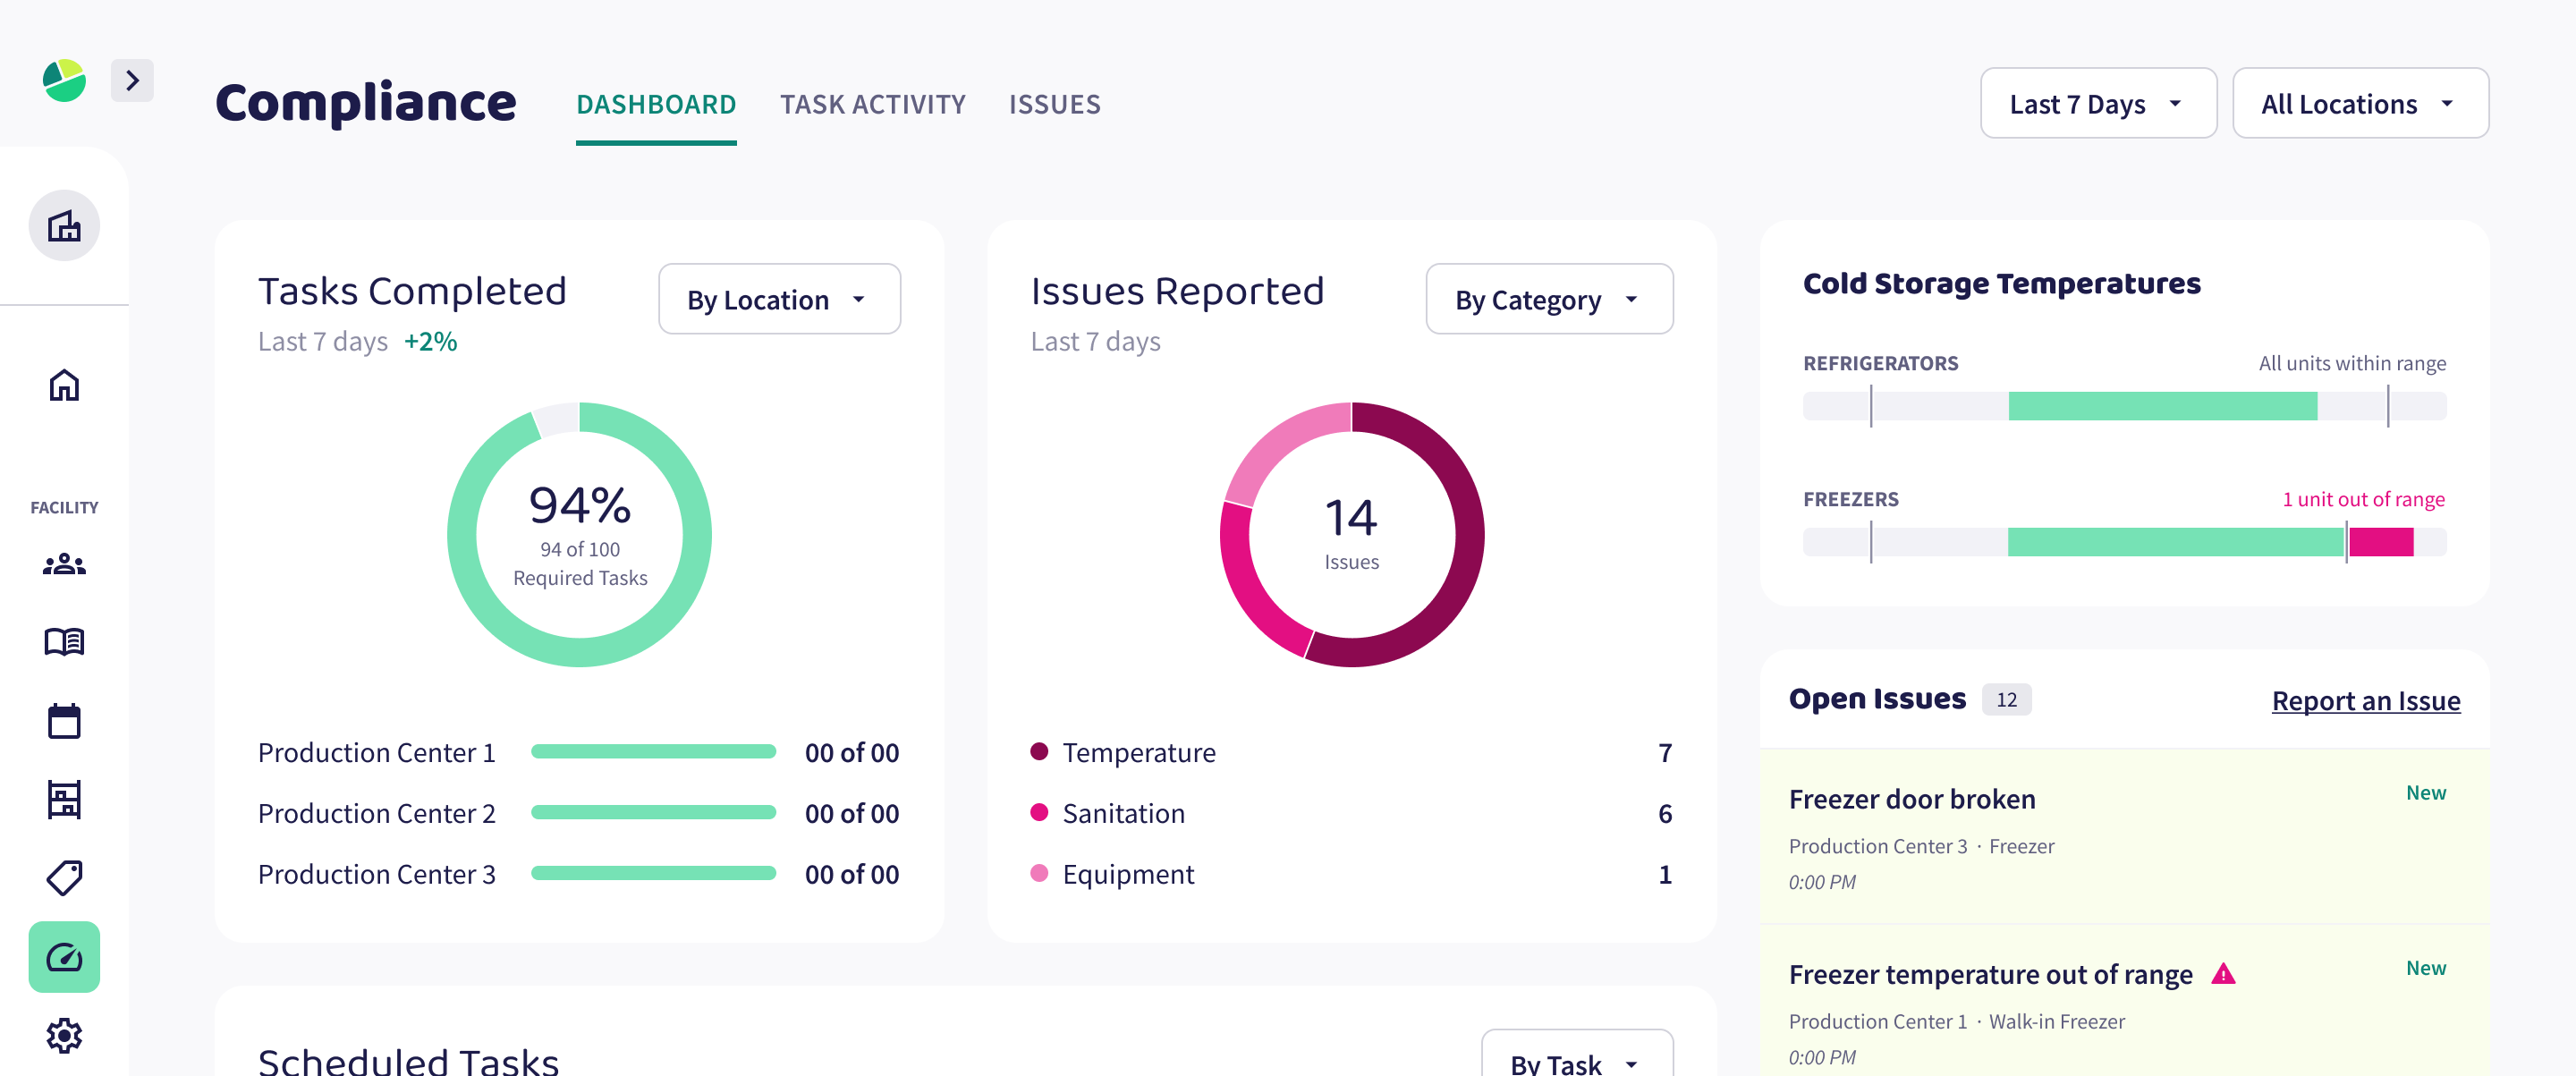
Task: Switch to the Dashboard tab
Action: click(x=656, y=104)
